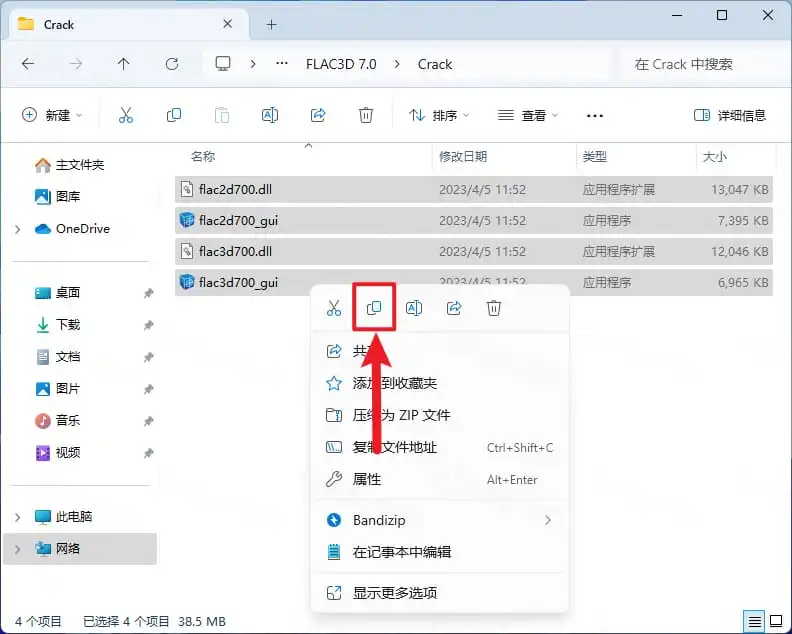Screen dimensions: 792x634
Task: Open the 查看 view dropdown
Action: pos(528,116)
